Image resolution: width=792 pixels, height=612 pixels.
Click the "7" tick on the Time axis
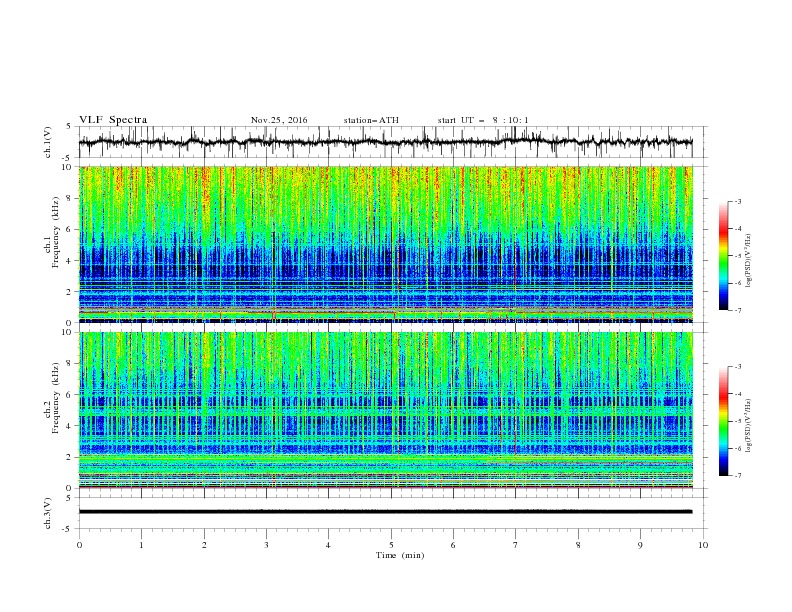[516, 545]
